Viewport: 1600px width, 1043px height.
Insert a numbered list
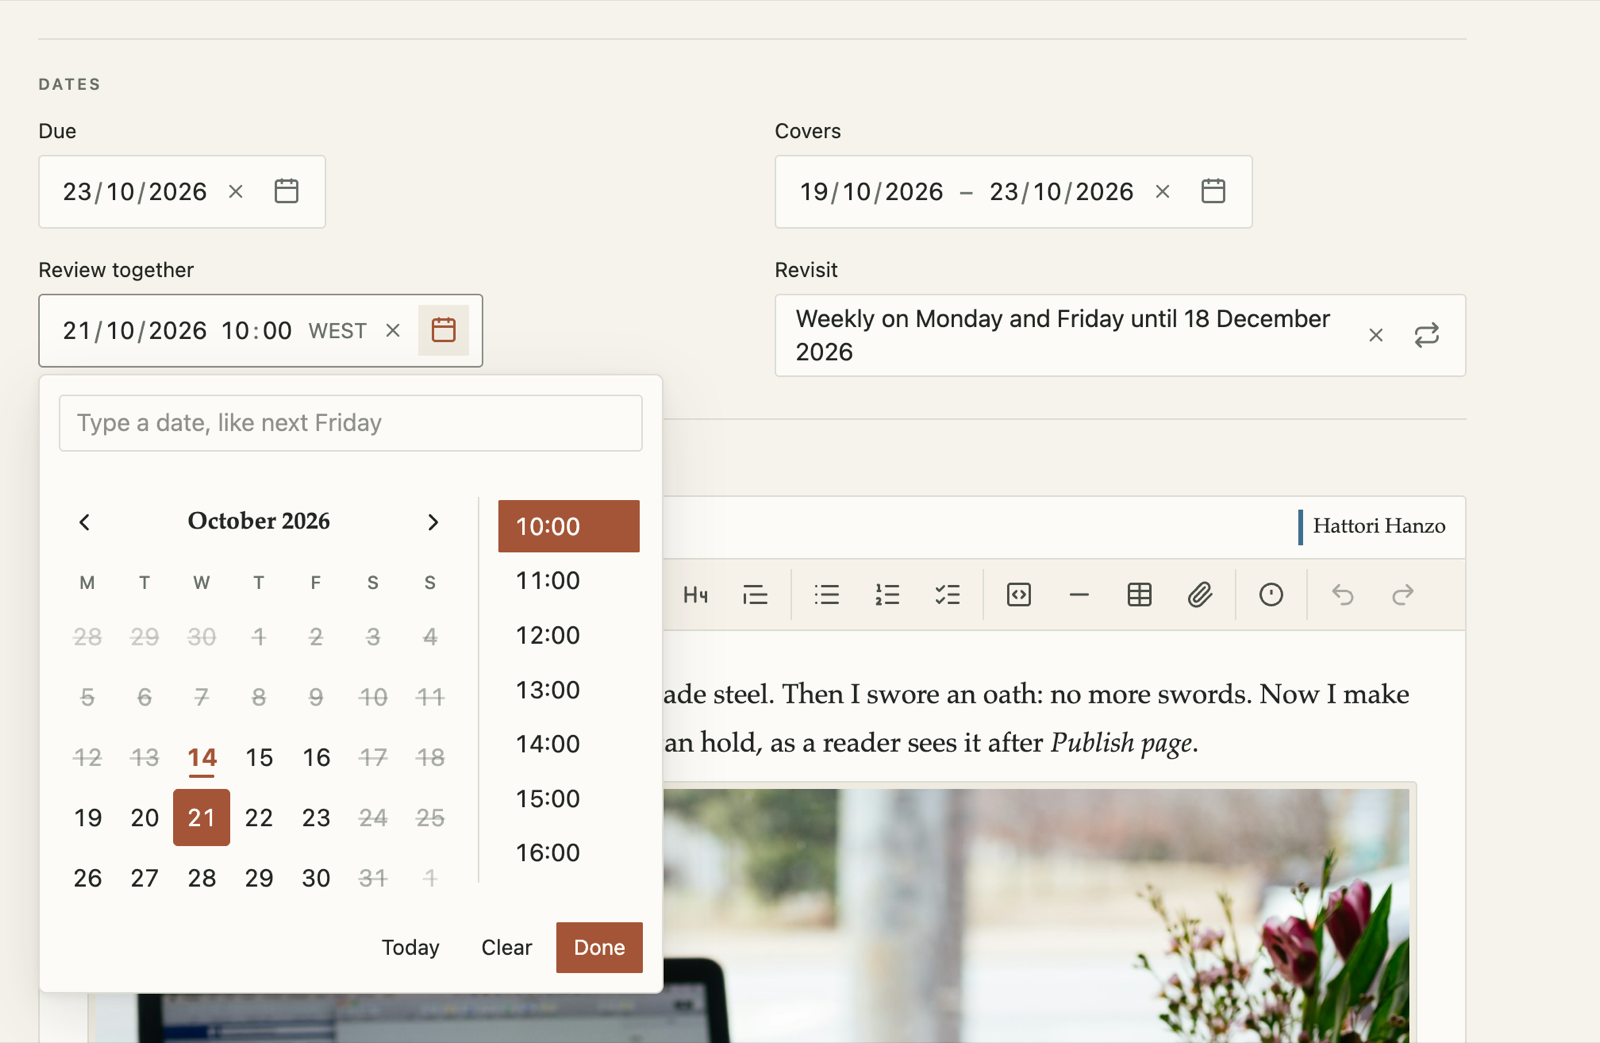(887, 595)
